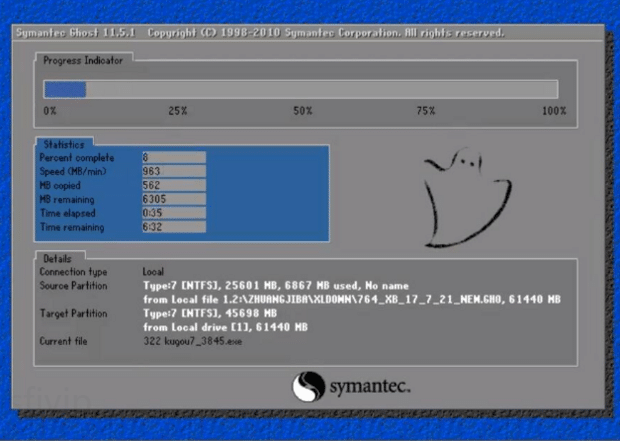Click the Current file kugou7_3845.exe entry
The height and width of the screenshot is (441, 620).
pyautogui.click(x=192, y=342)
